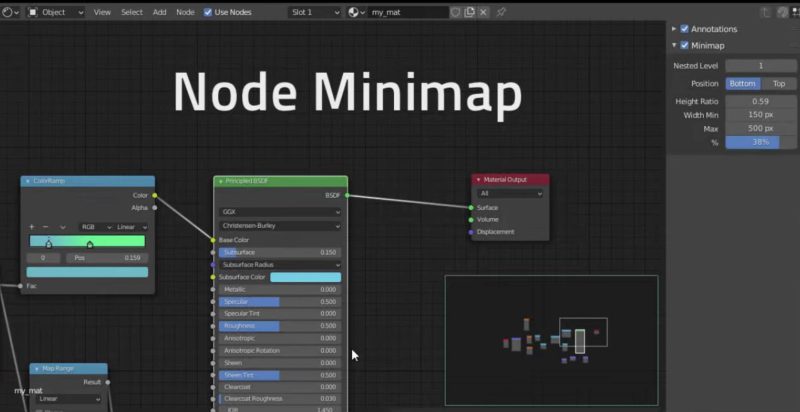Viewport: 800px width, 412px height.
Task: Uncheck the Minimap checkbox
Action: (684, 45)
